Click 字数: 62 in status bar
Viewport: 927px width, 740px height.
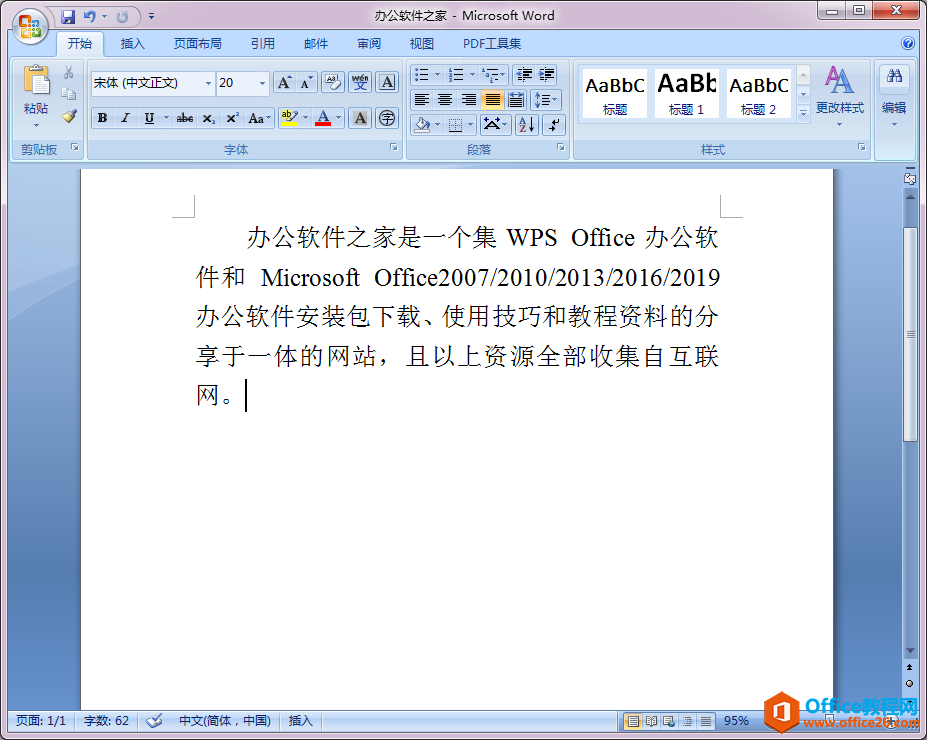click(x=106, y=720)
